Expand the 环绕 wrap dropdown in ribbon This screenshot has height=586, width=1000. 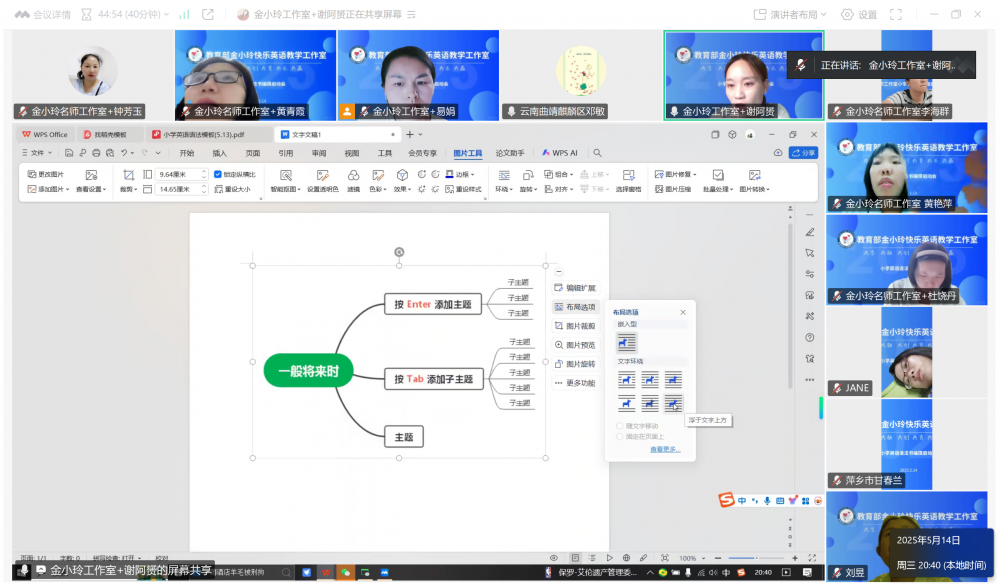tap(503, 188)
